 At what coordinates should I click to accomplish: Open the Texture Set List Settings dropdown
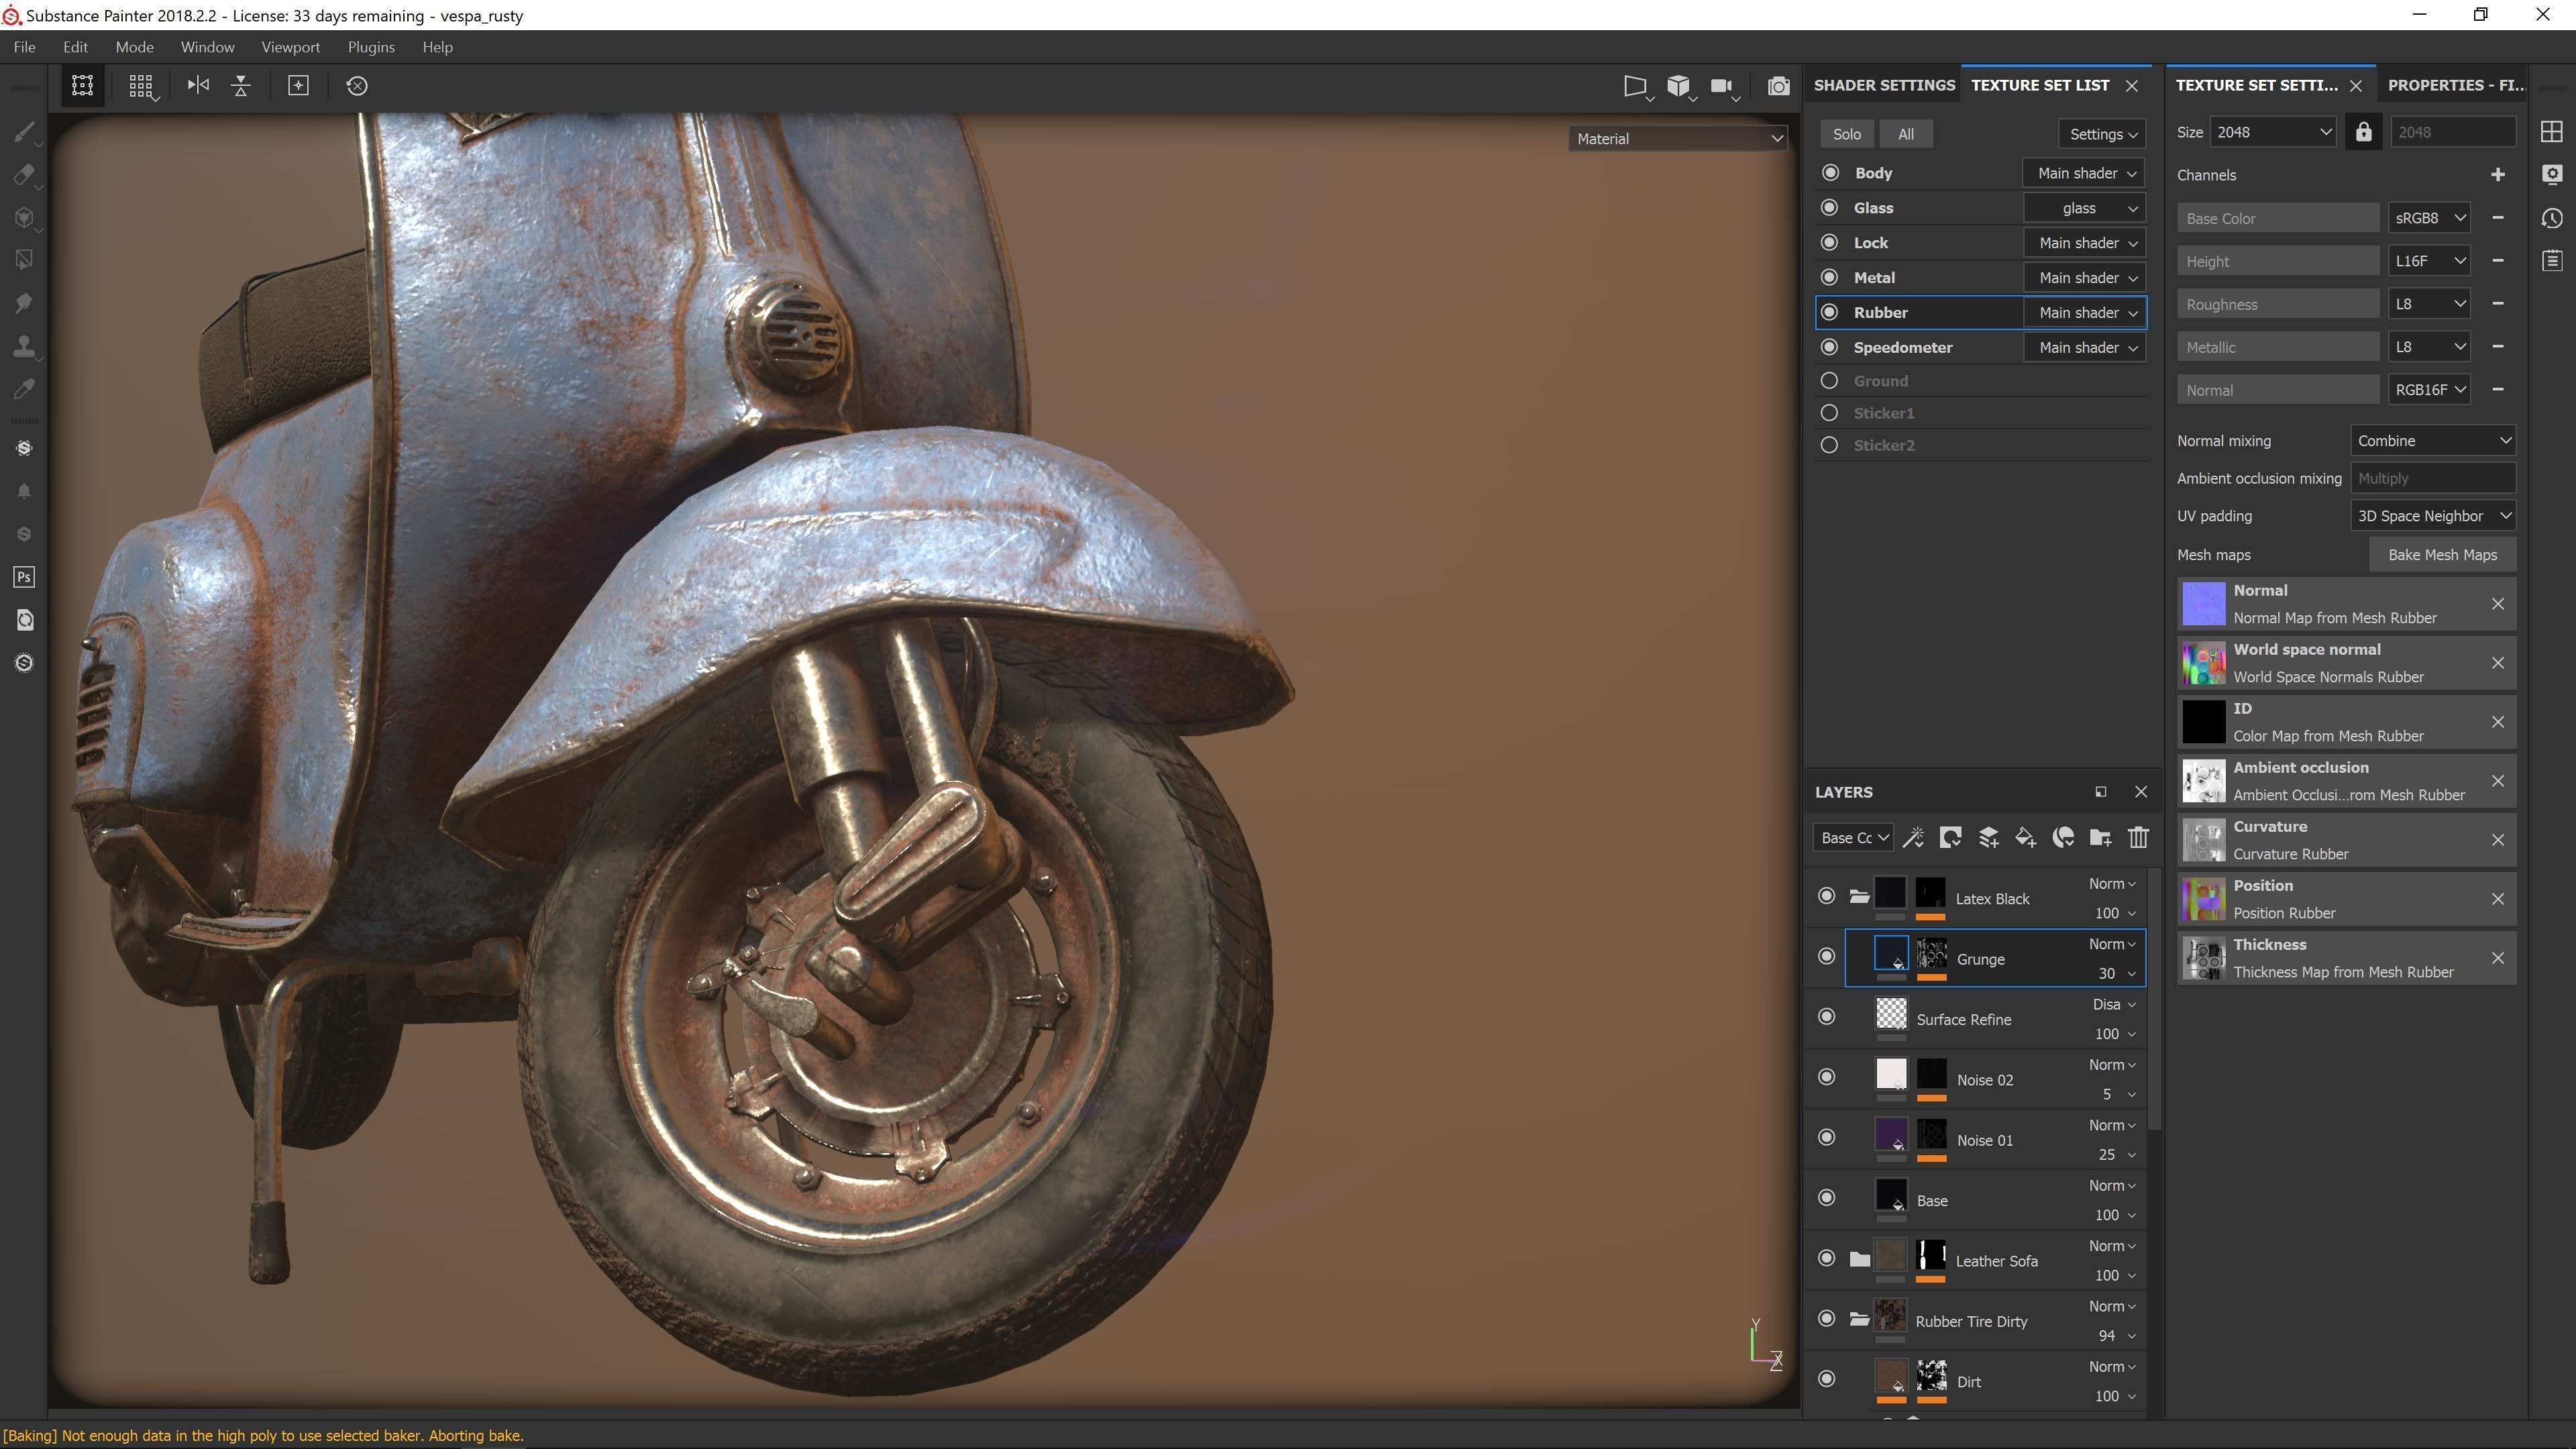coord(2102,134)
